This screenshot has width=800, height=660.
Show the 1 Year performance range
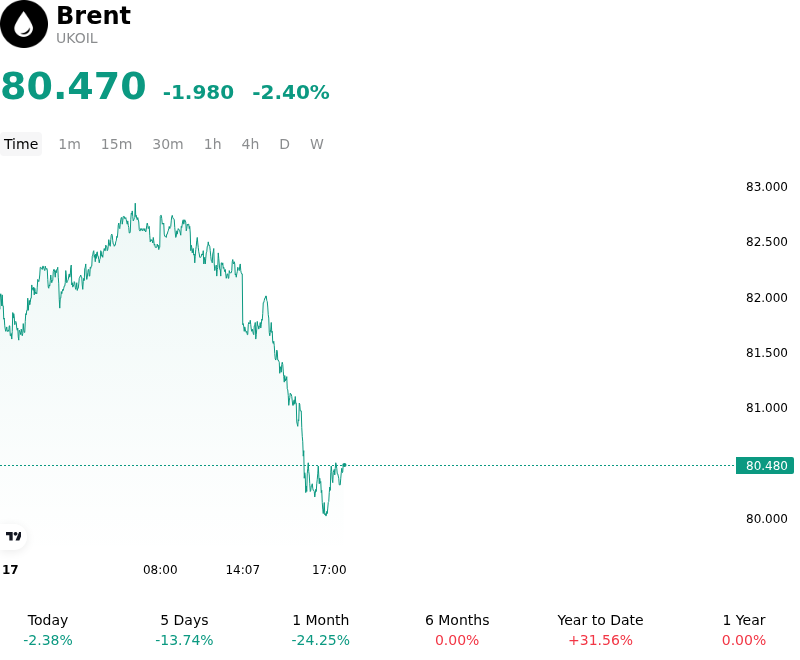click(x=744, y=630)
